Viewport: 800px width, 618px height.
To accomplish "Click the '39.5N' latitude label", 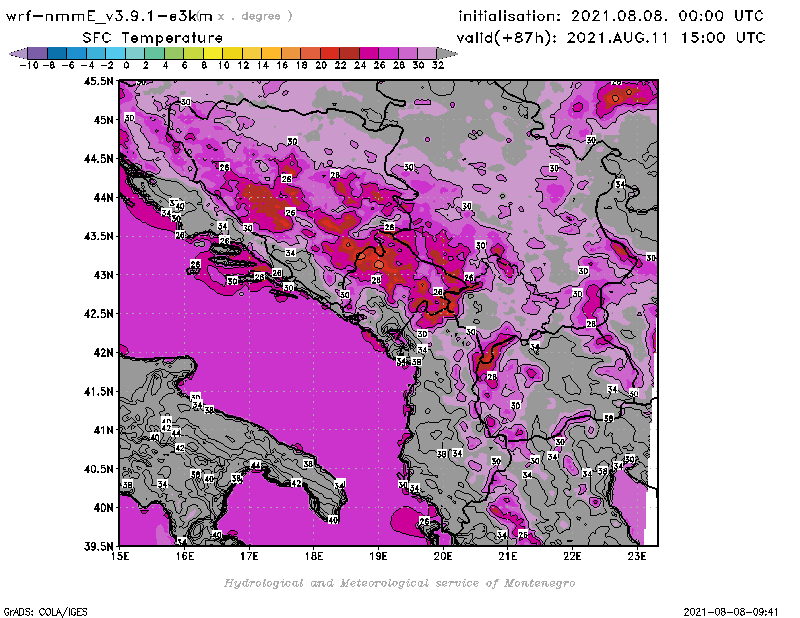I will pos(99,546).
